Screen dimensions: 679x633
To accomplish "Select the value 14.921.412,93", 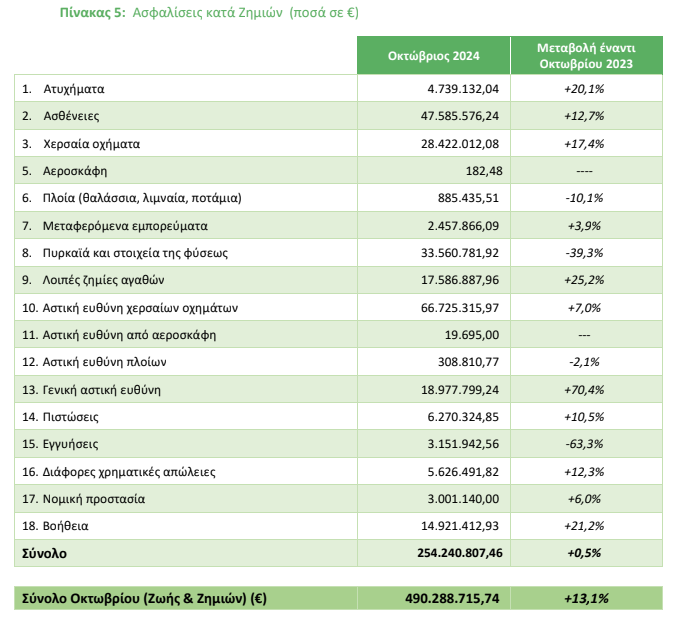I will coord(459,526).
